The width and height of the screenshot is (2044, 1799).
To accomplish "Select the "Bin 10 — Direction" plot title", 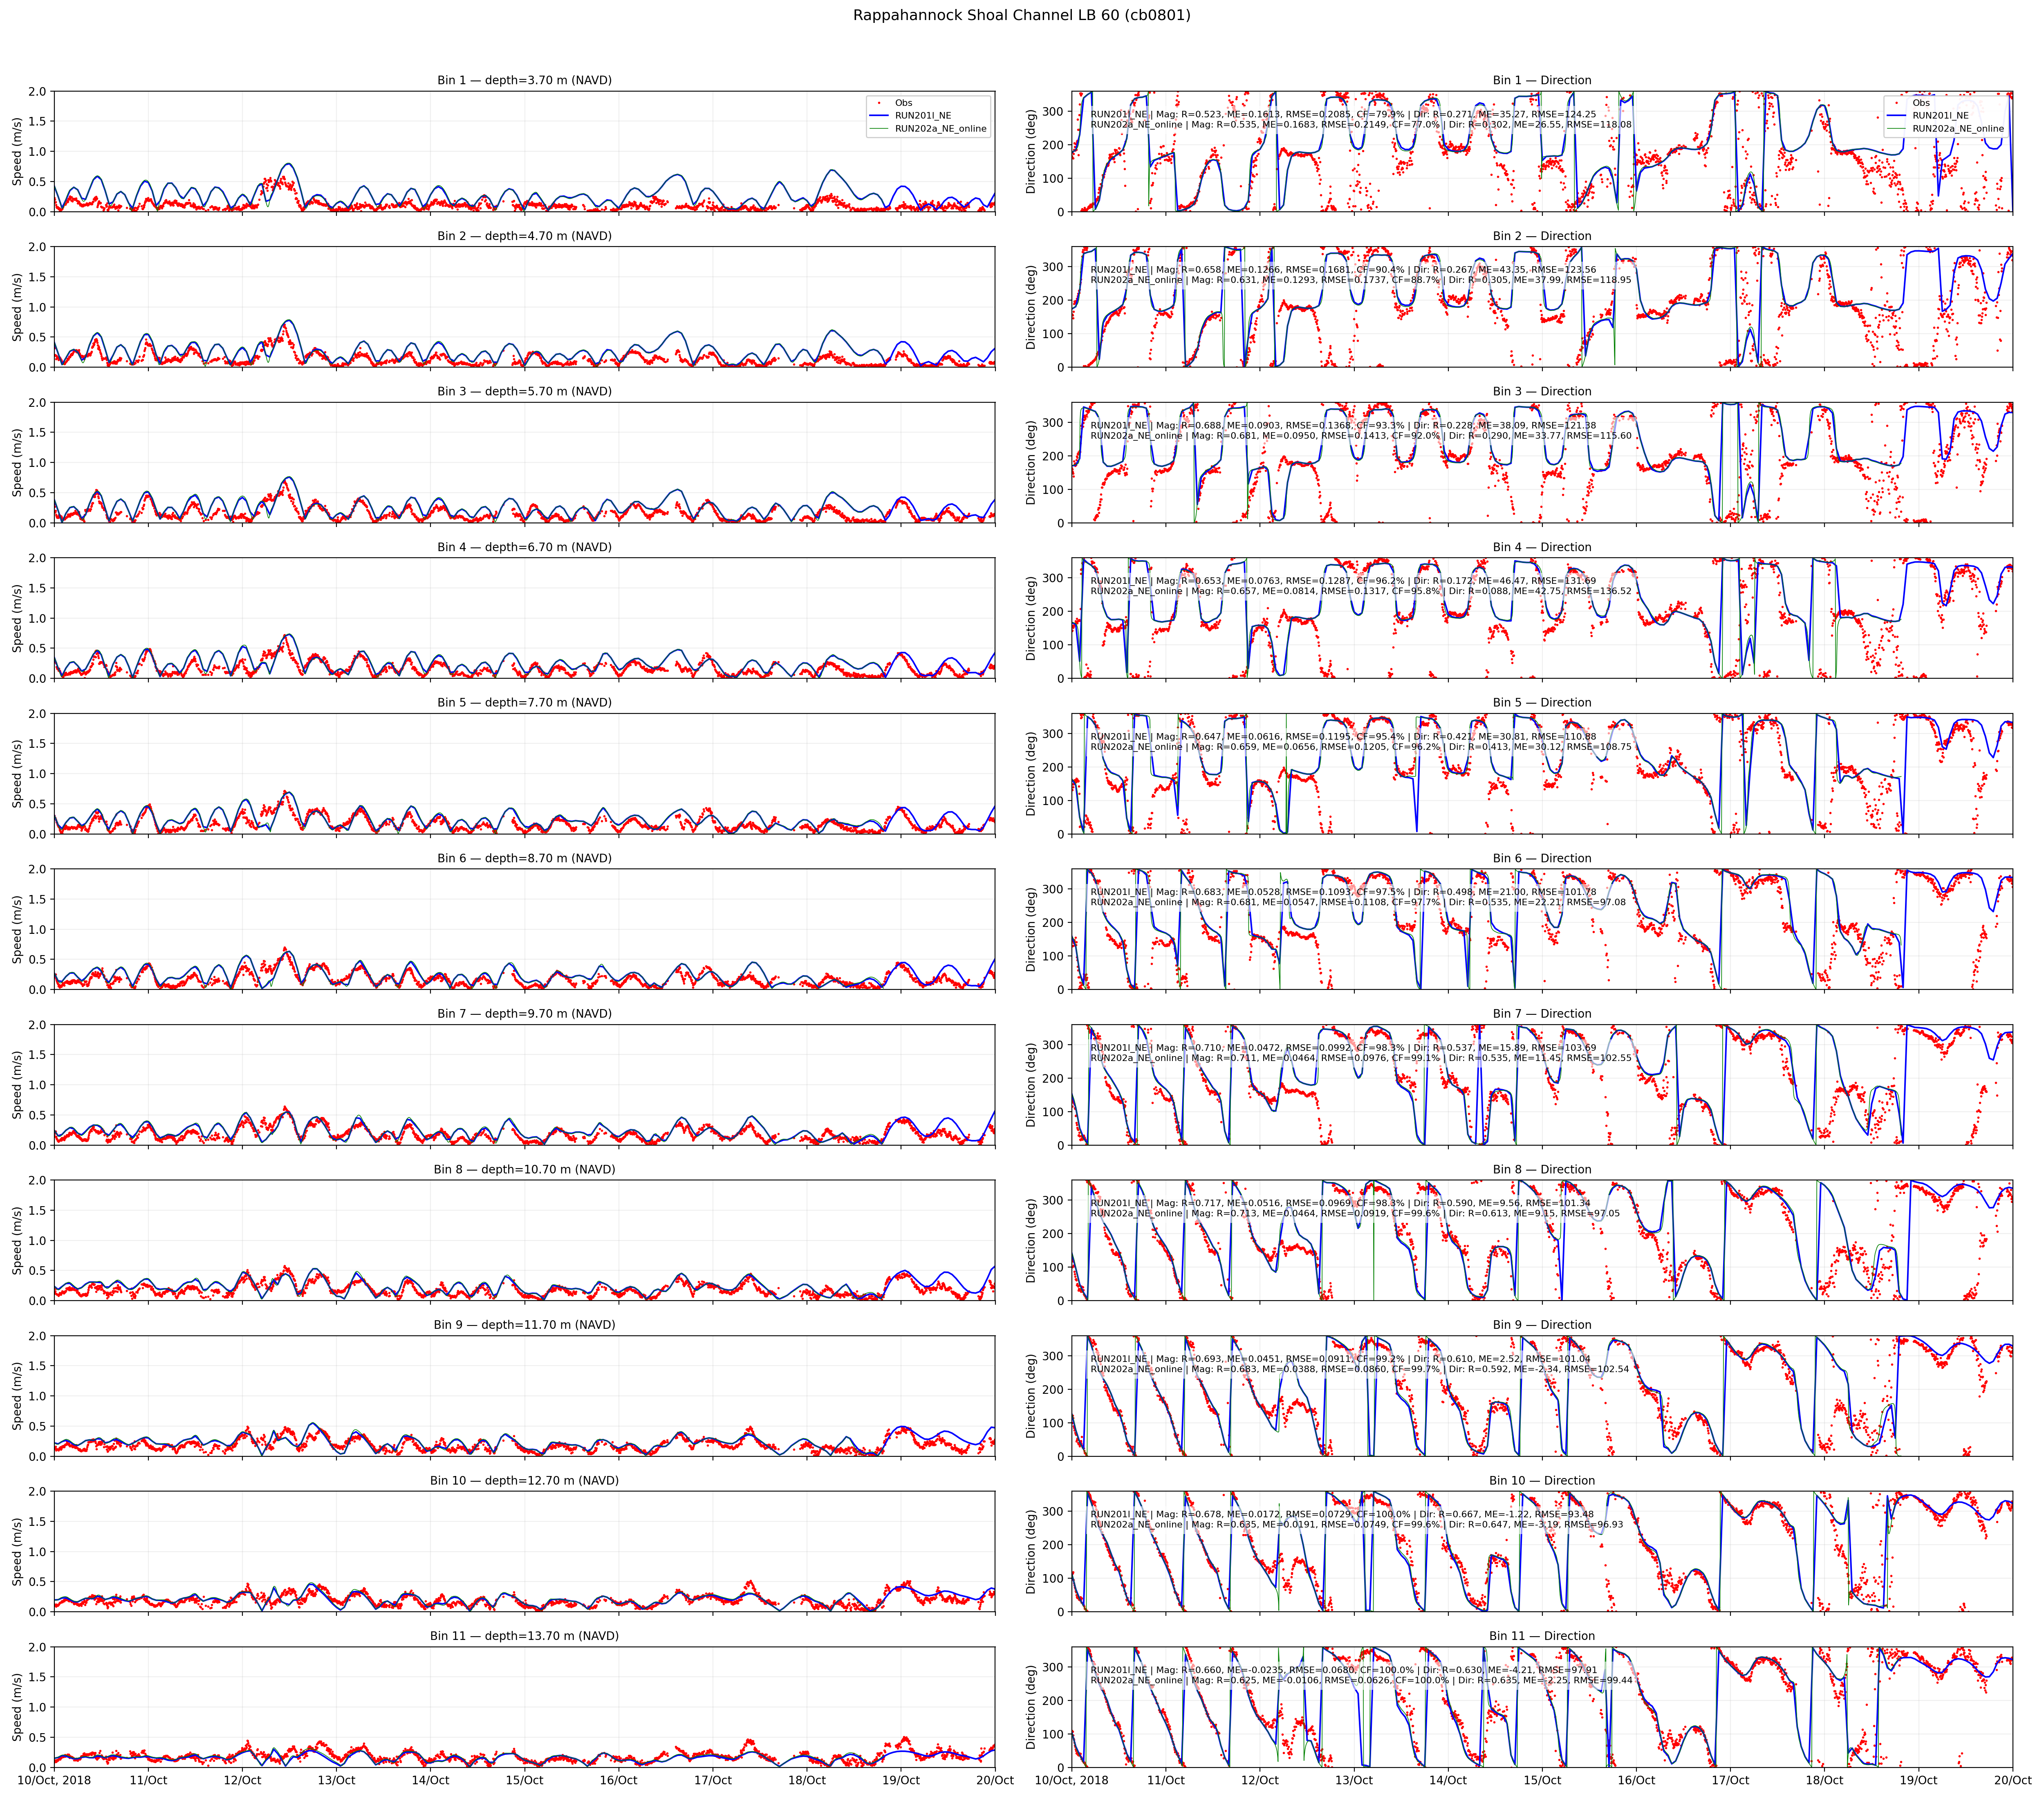I will click(x=1542, y=1480).
